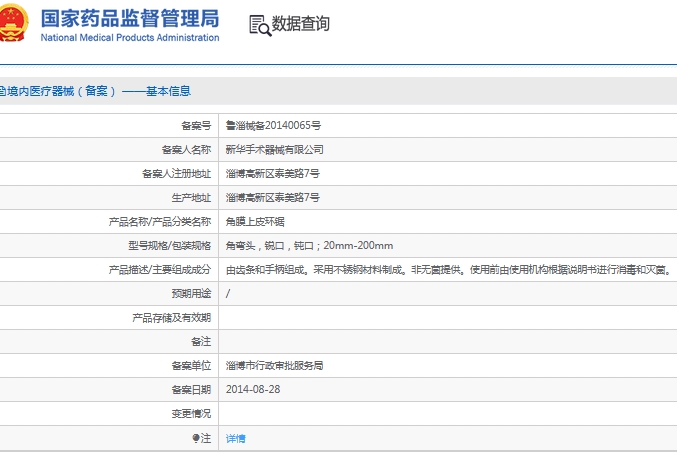677x459 pixels.
Task: Click the national emblem logo
Action: (x=13, y=22)
